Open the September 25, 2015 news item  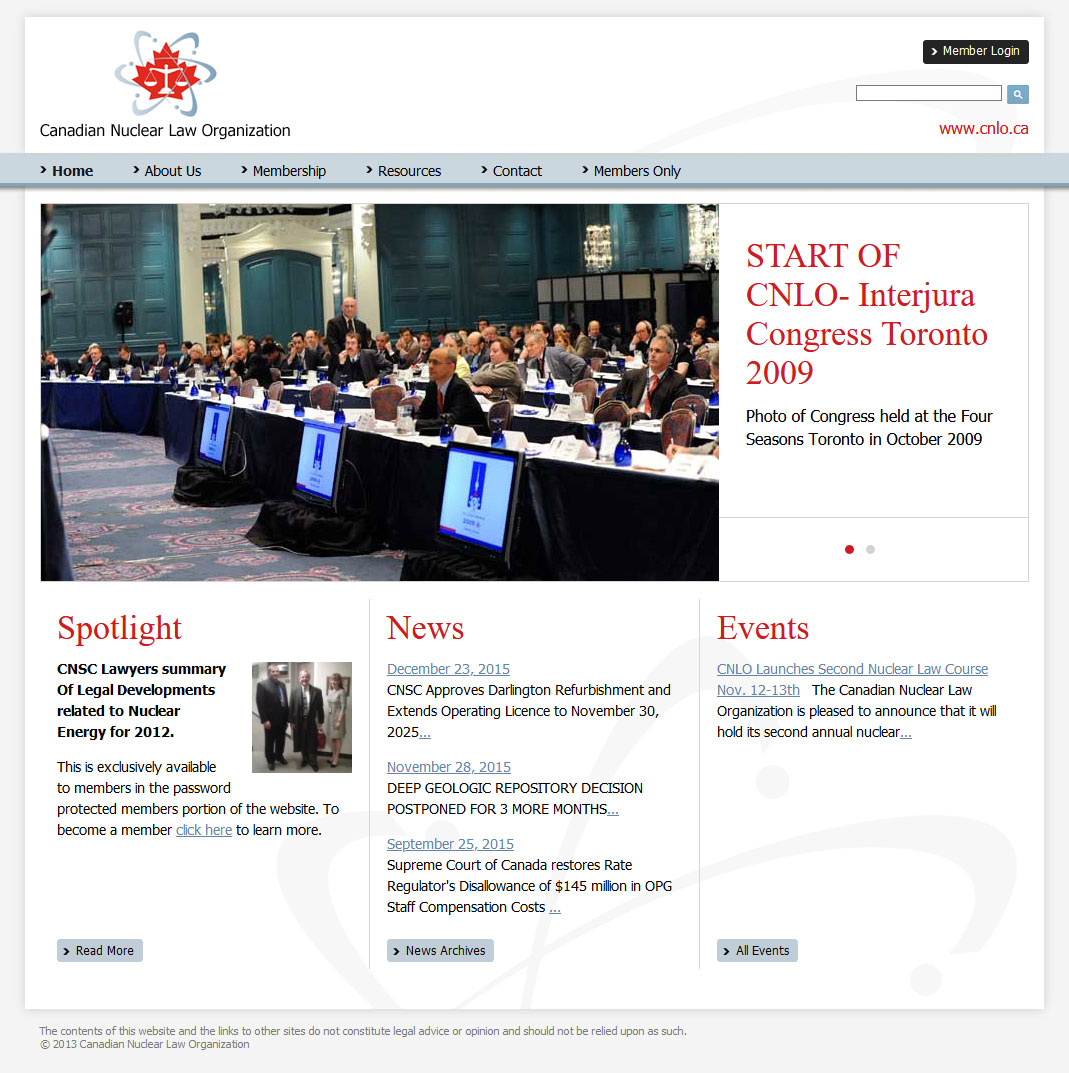[x=450, y=844]
